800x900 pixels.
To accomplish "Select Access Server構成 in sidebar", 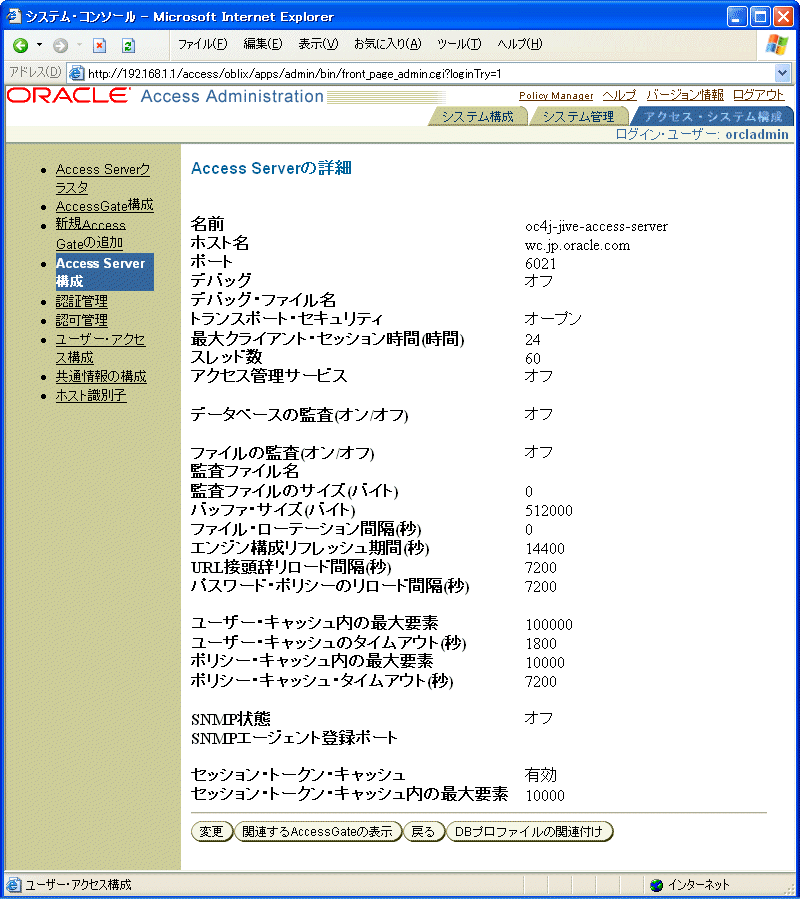I will (104, 272).
